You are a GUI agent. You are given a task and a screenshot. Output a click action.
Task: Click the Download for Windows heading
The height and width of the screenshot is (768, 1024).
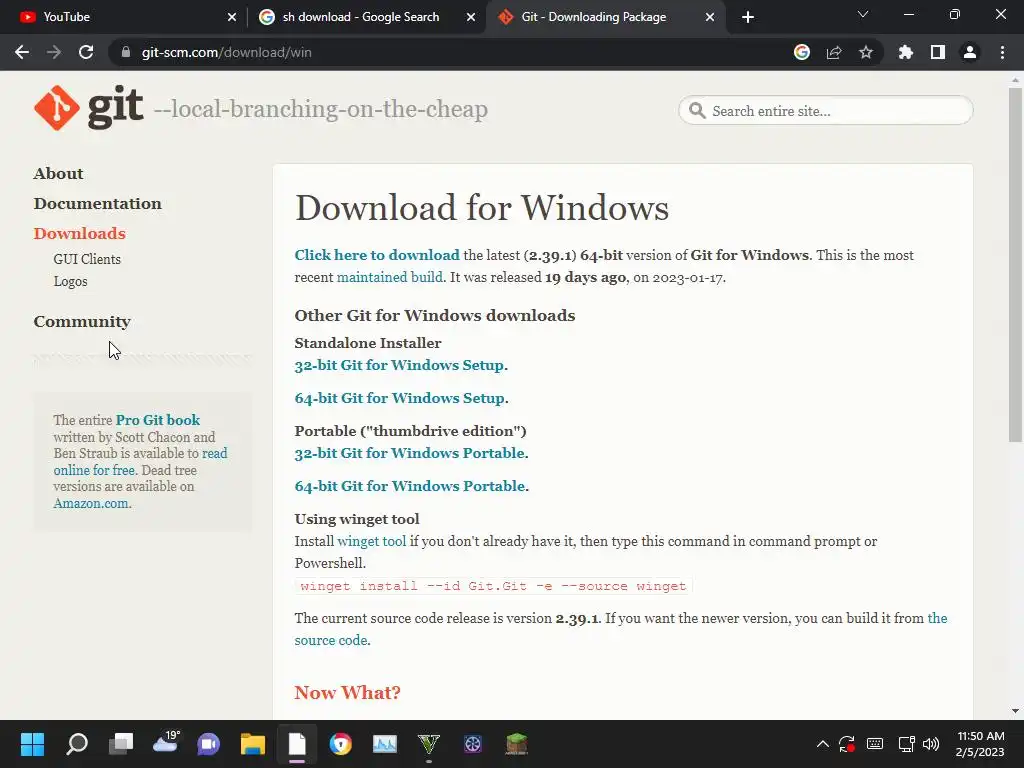tap(482, 208)
